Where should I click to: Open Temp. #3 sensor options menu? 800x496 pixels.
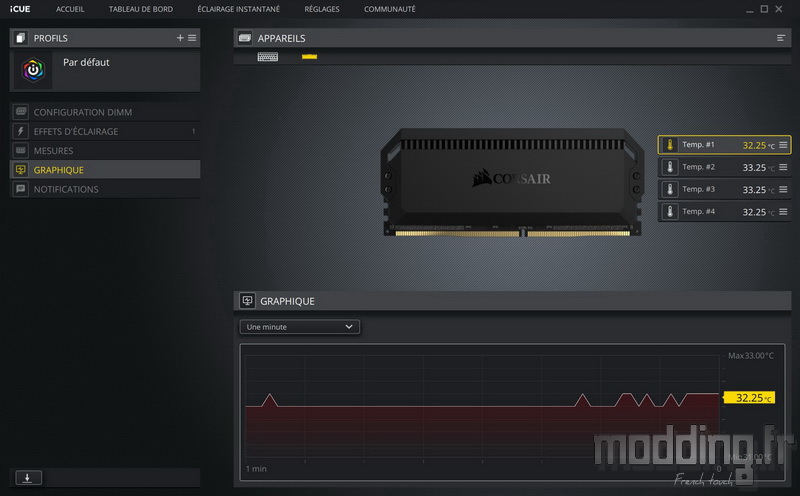[x=783, y=189]
